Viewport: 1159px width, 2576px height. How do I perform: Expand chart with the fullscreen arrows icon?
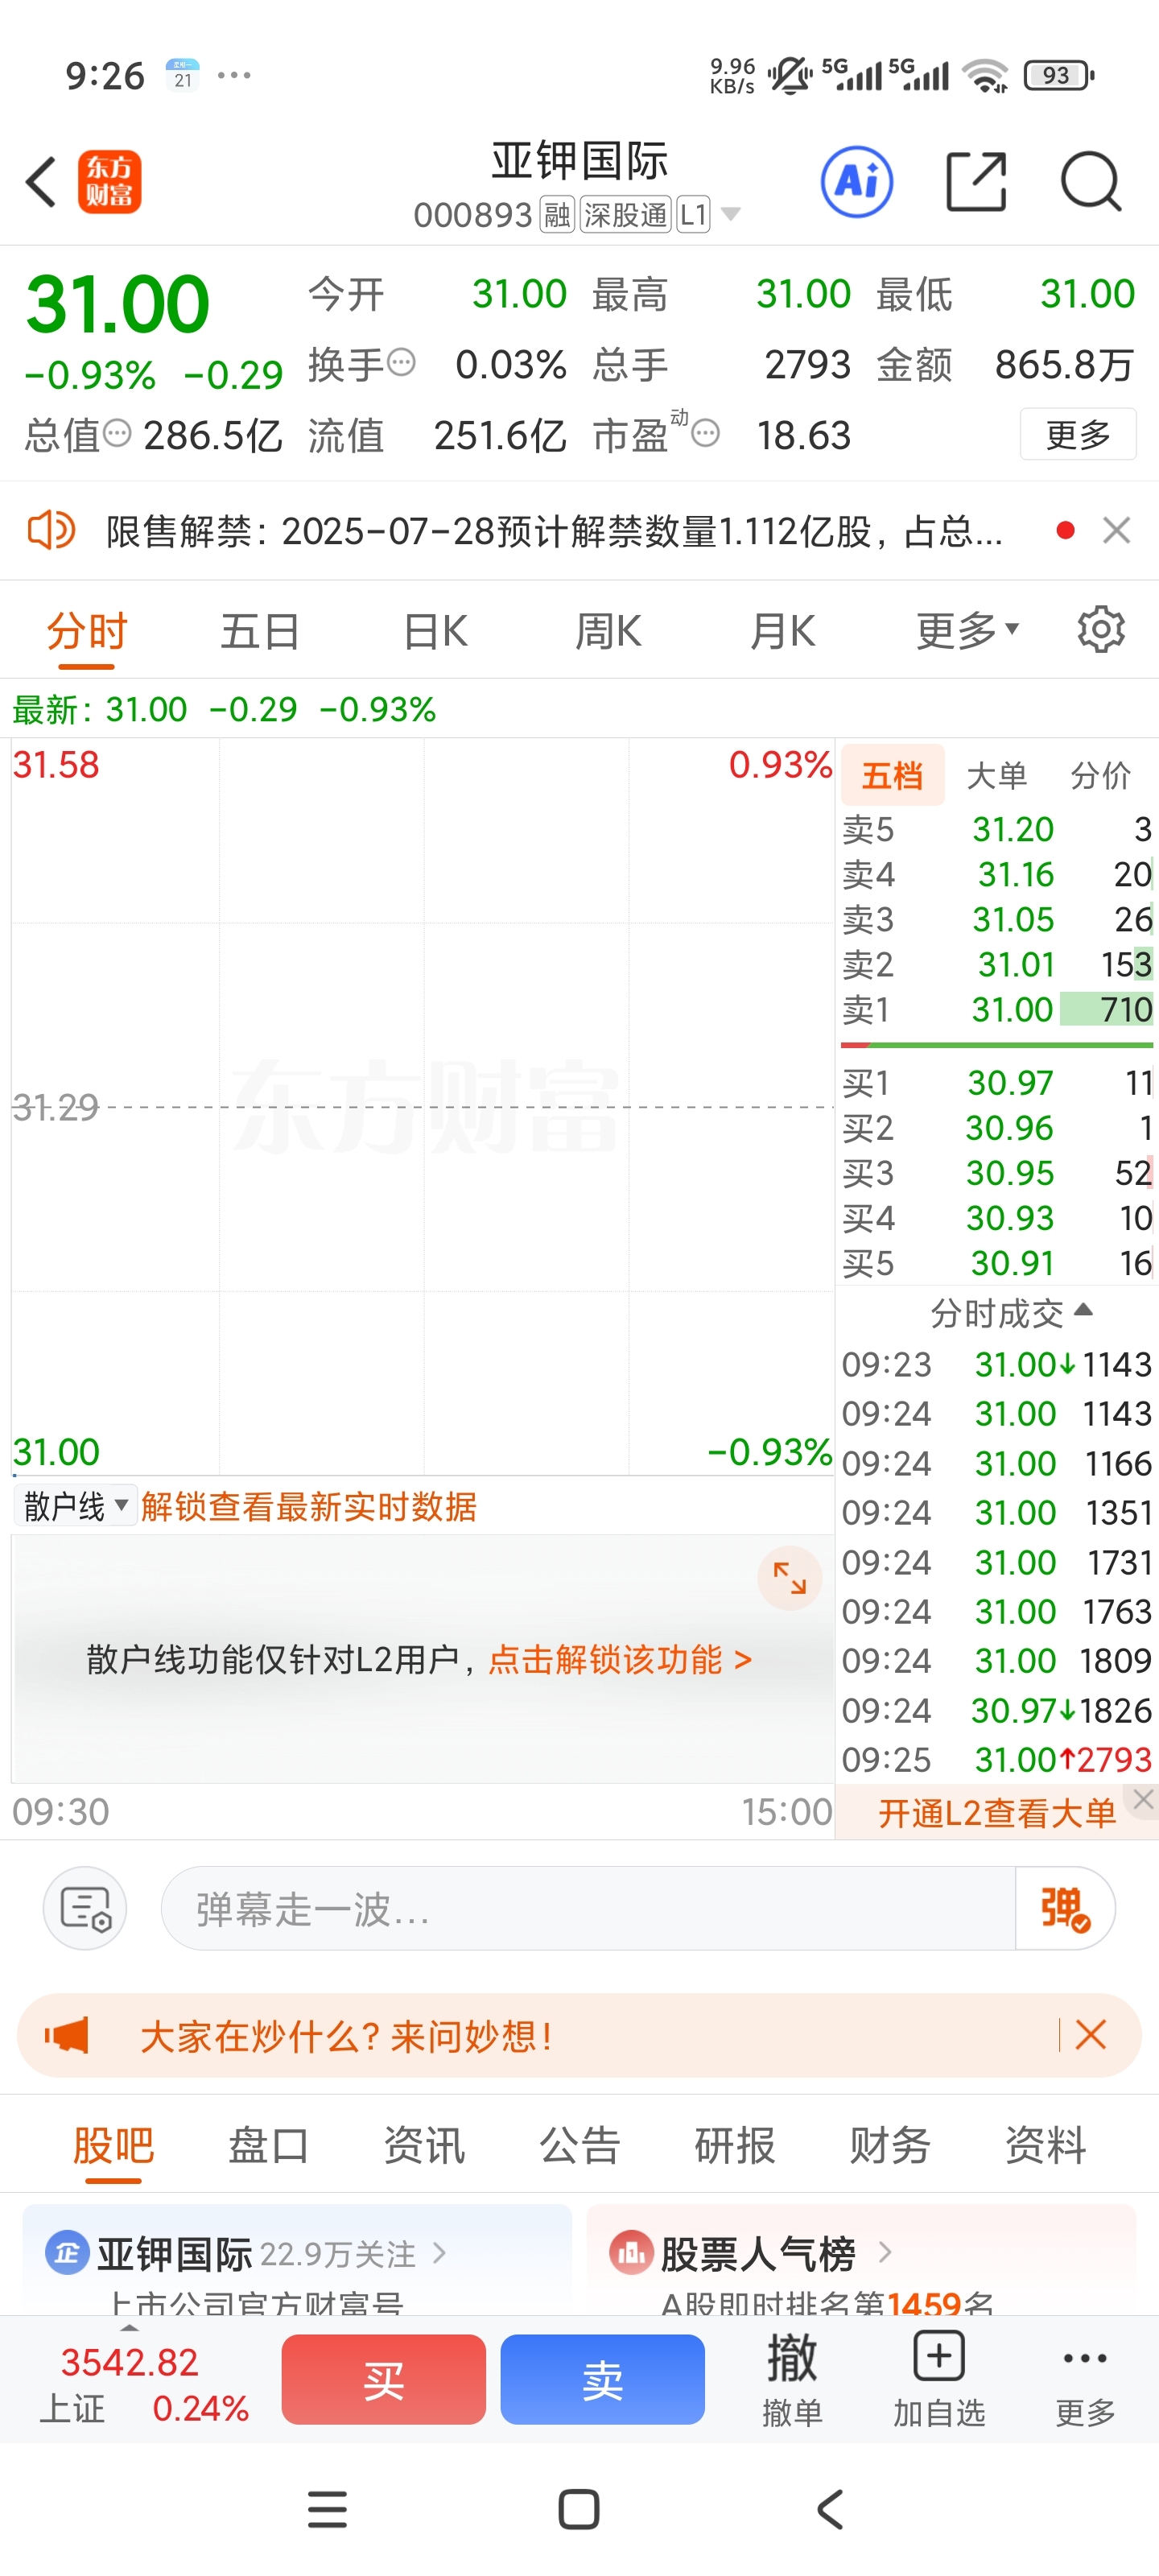pos(790,1578)
